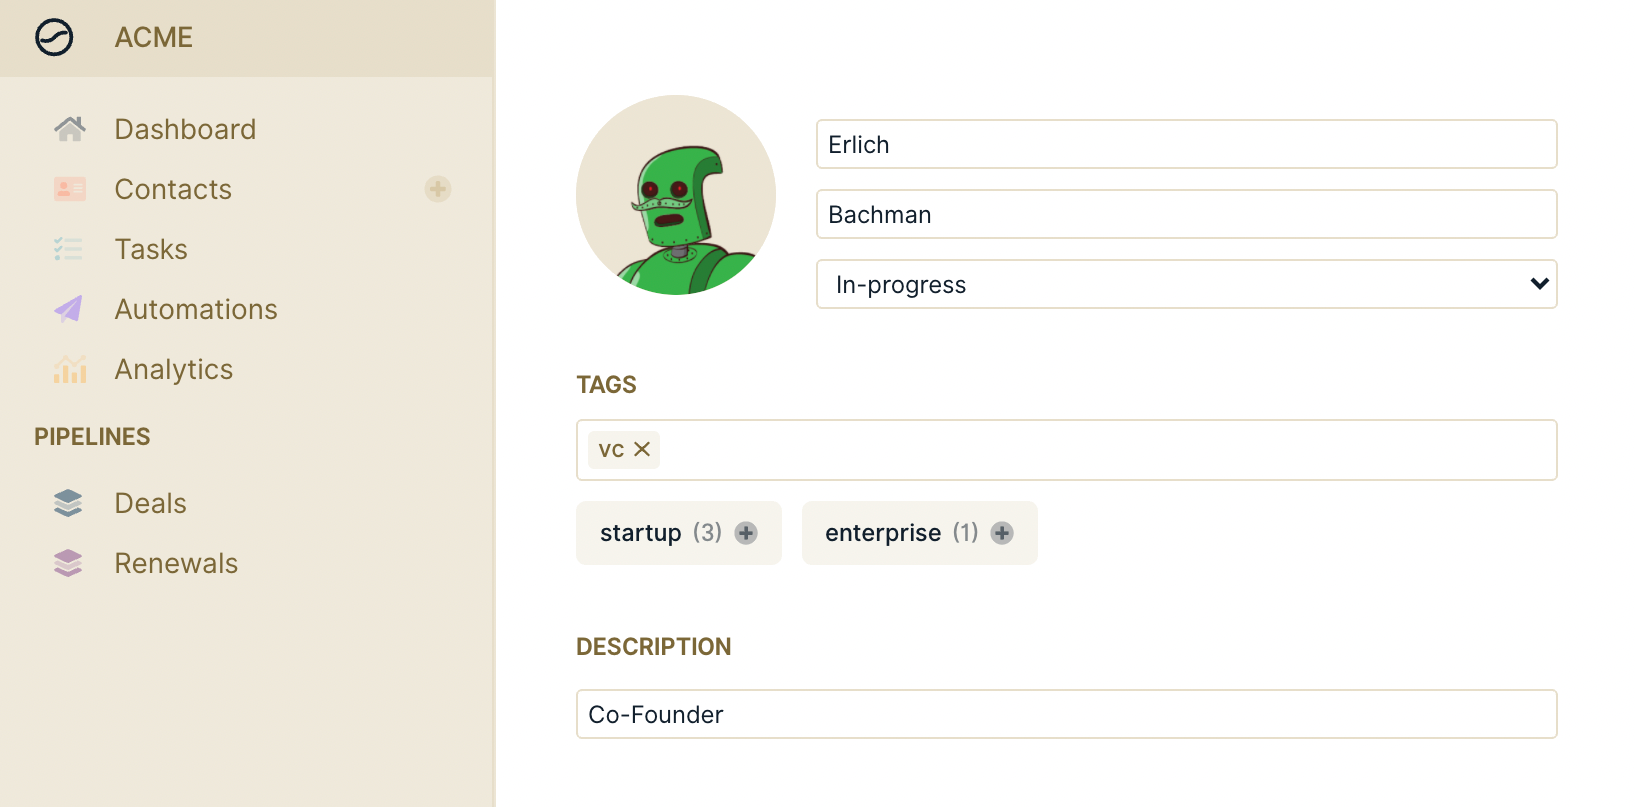
Task: Click the Renewals stack icon
Action: 68,563
